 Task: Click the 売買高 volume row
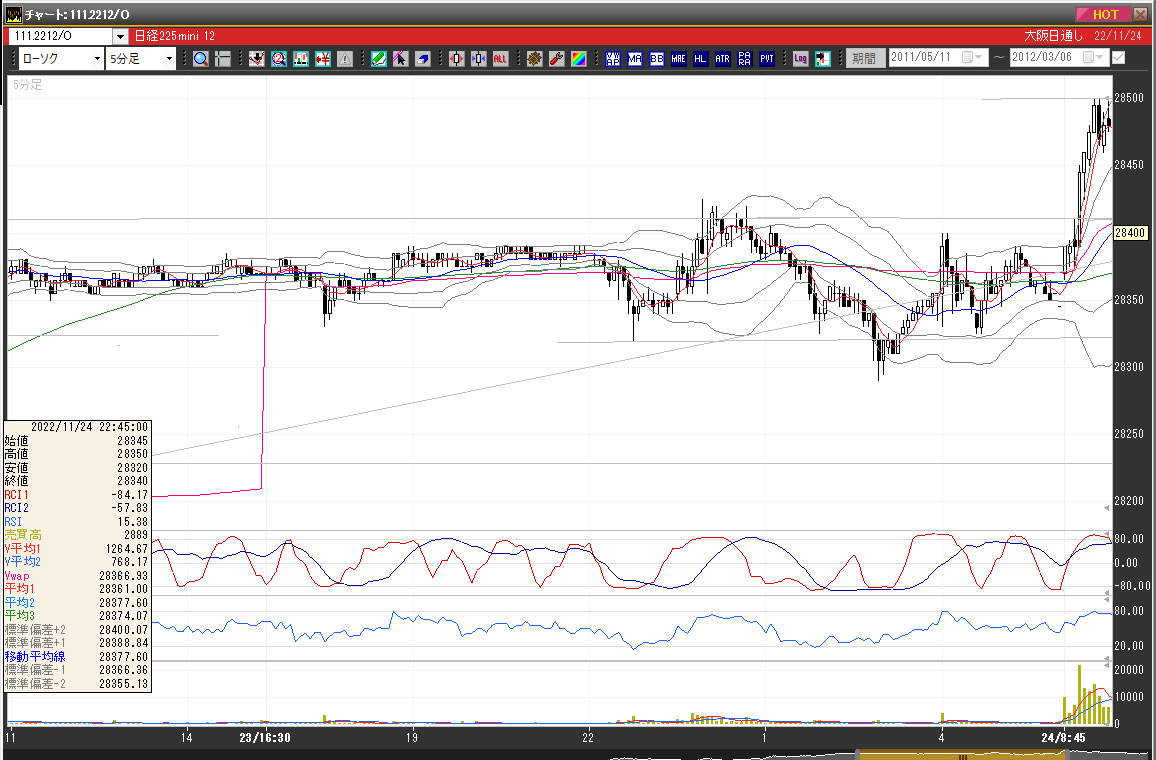77,535
